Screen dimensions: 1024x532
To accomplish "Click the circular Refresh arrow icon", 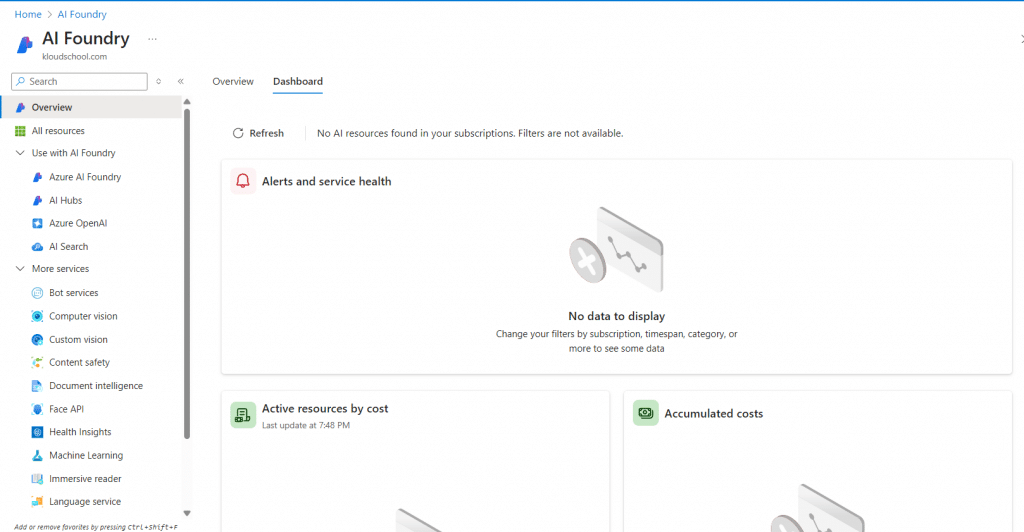I will [x=238, y=133].
